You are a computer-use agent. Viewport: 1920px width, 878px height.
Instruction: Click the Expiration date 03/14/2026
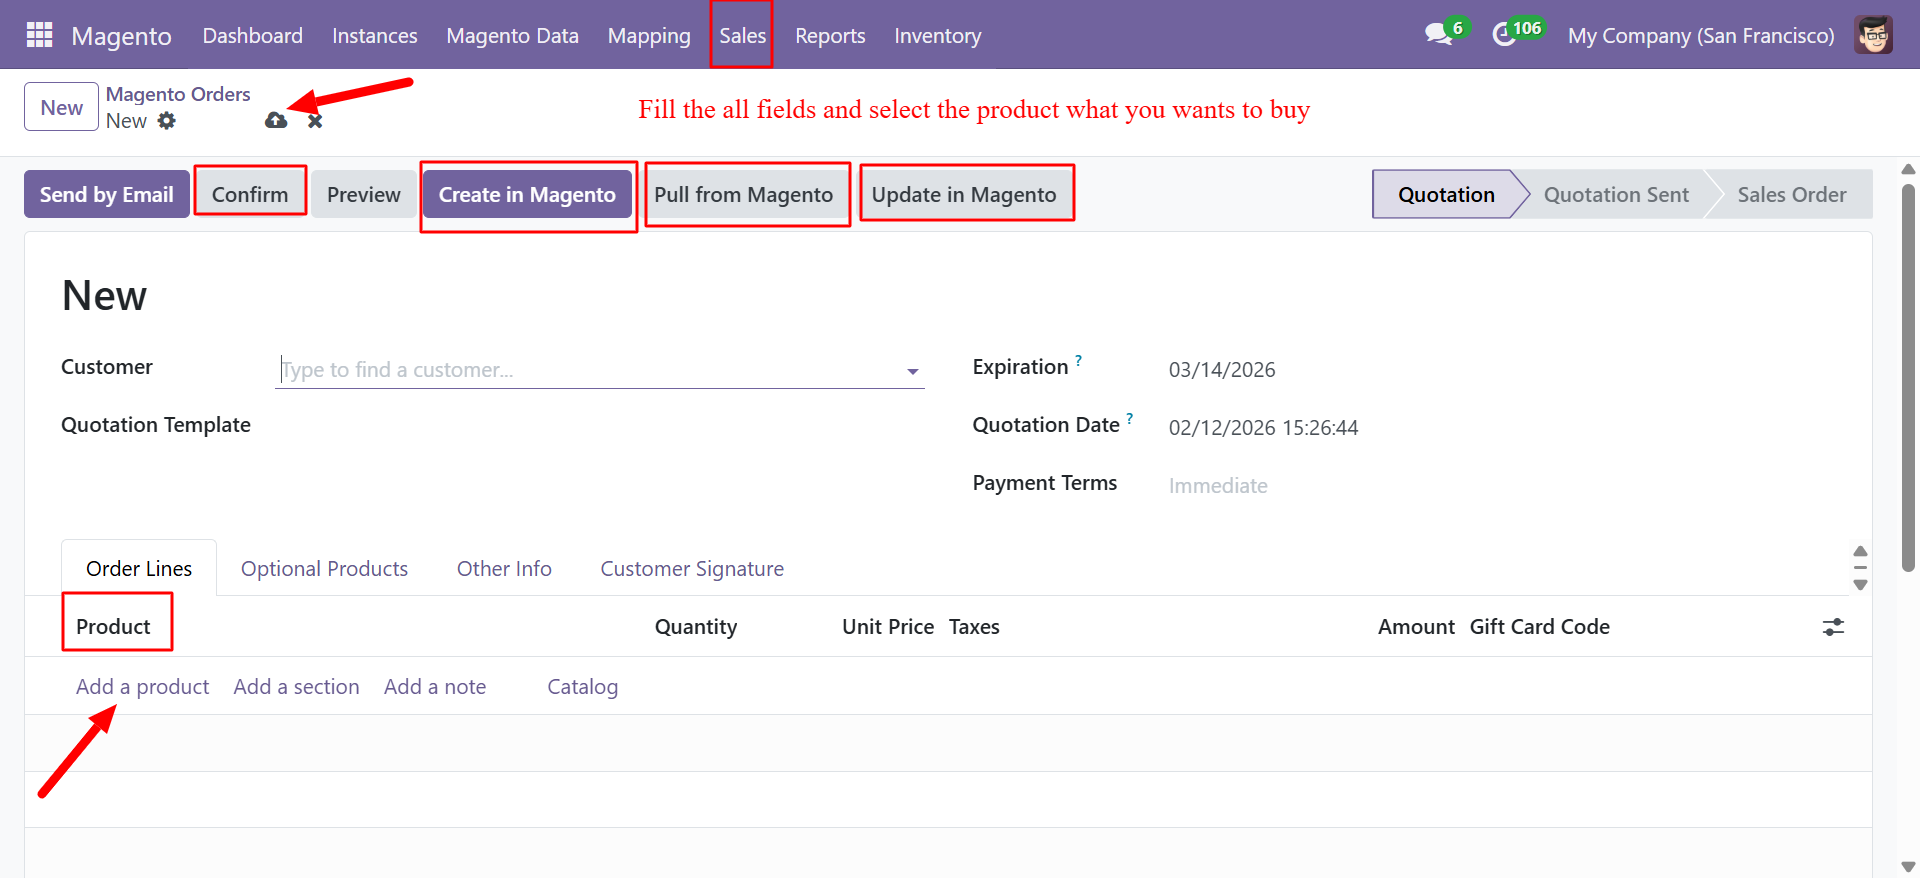[x=1222, y=370]
